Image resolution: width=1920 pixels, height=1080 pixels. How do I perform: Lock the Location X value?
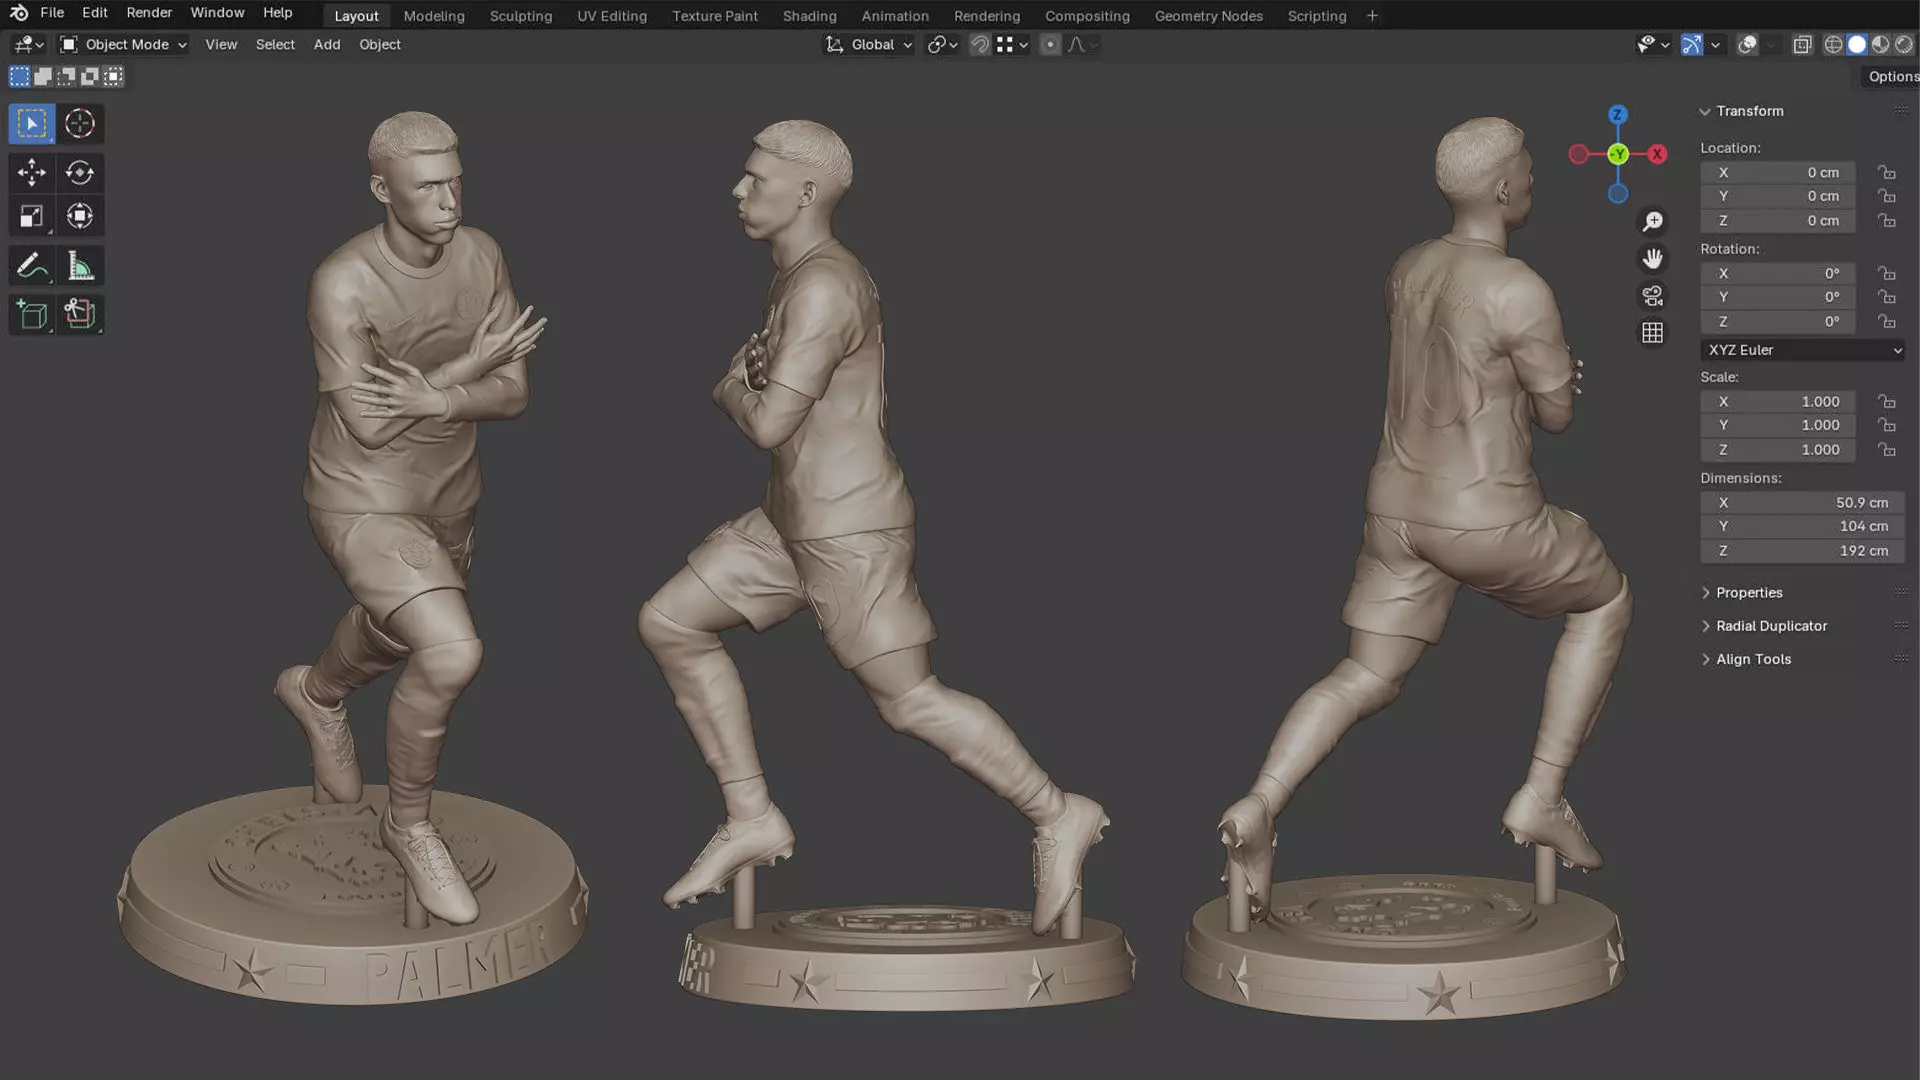(1886, 173)
